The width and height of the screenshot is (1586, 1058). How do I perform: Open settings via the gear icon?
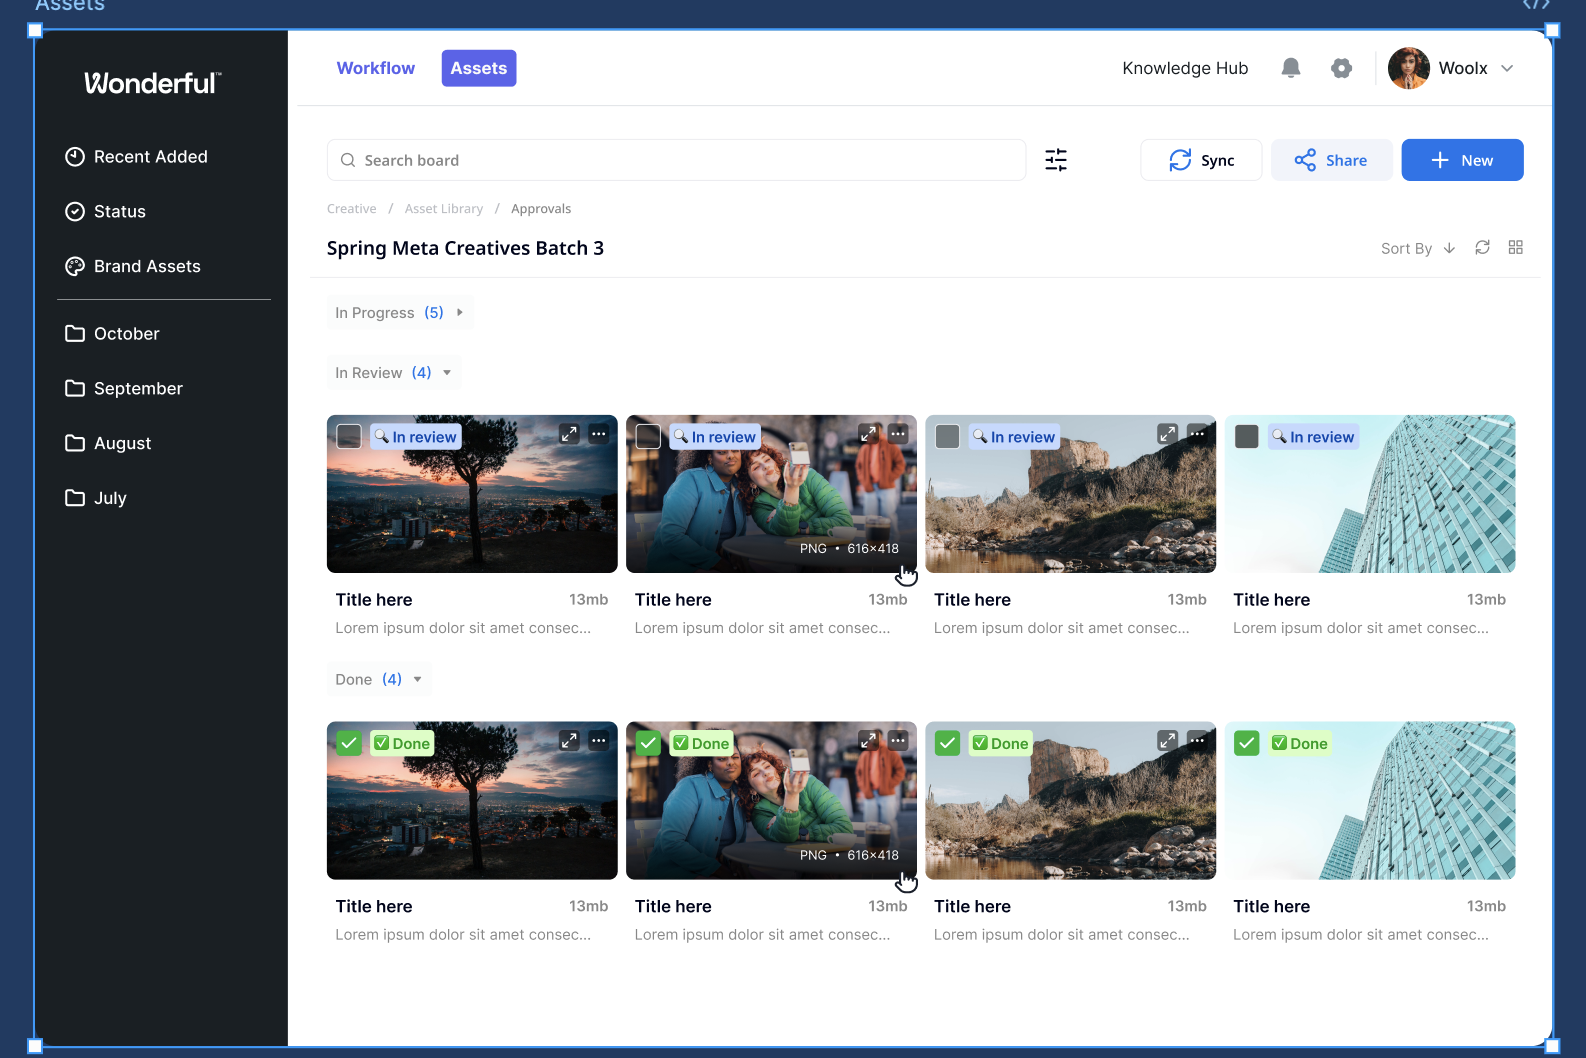[x=1341, y=68]
